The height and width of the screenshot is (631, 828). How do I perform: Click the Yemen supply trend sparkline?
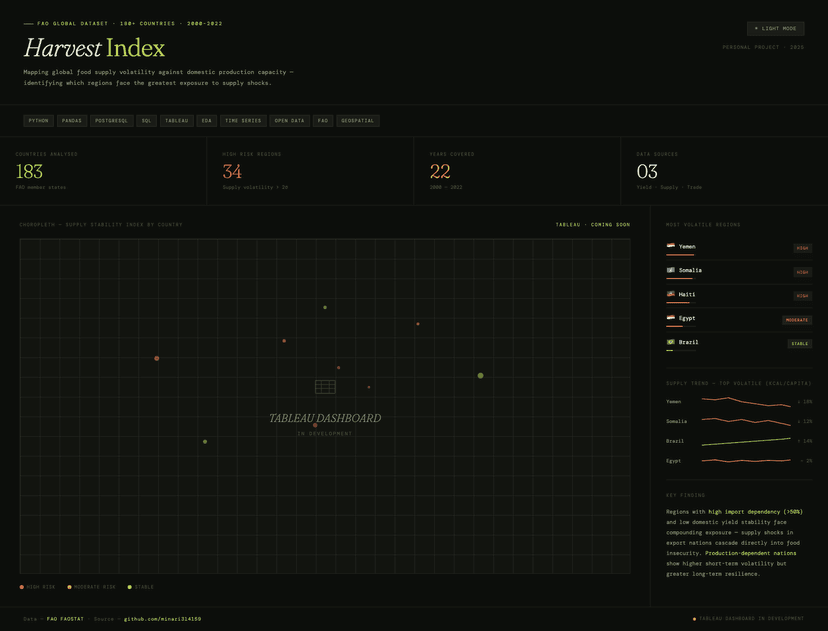click(746, 402)
